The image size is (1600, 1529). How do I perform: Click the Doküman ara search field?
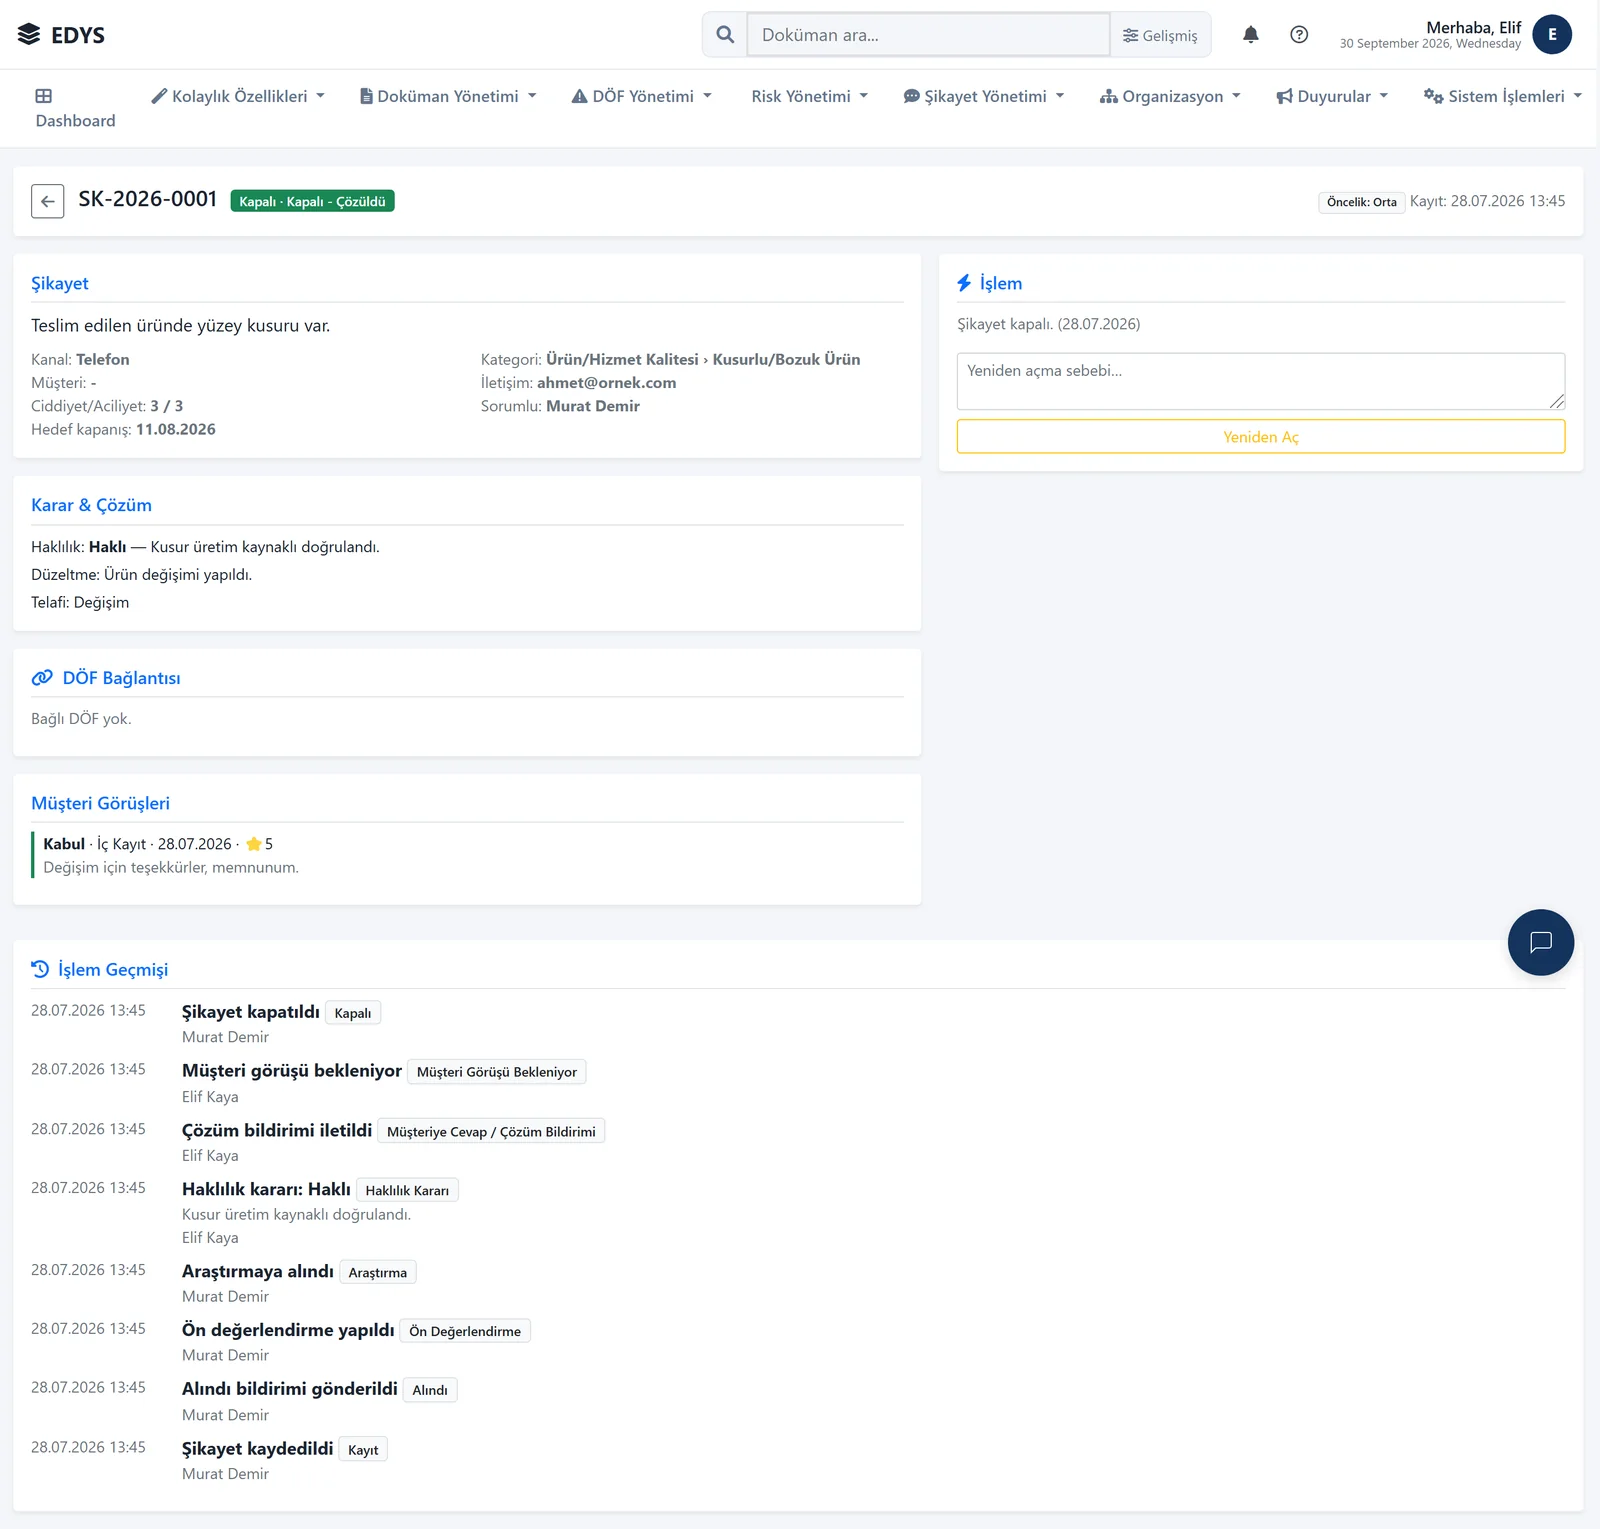pos(928,35)
